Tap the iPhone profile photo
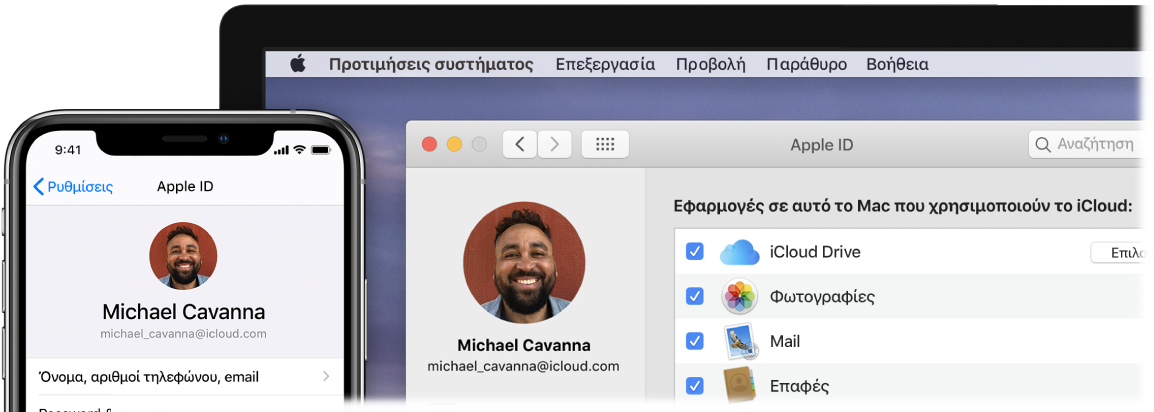The height and width of the screenshot is (412, 1154). click(x=183, y=255)
